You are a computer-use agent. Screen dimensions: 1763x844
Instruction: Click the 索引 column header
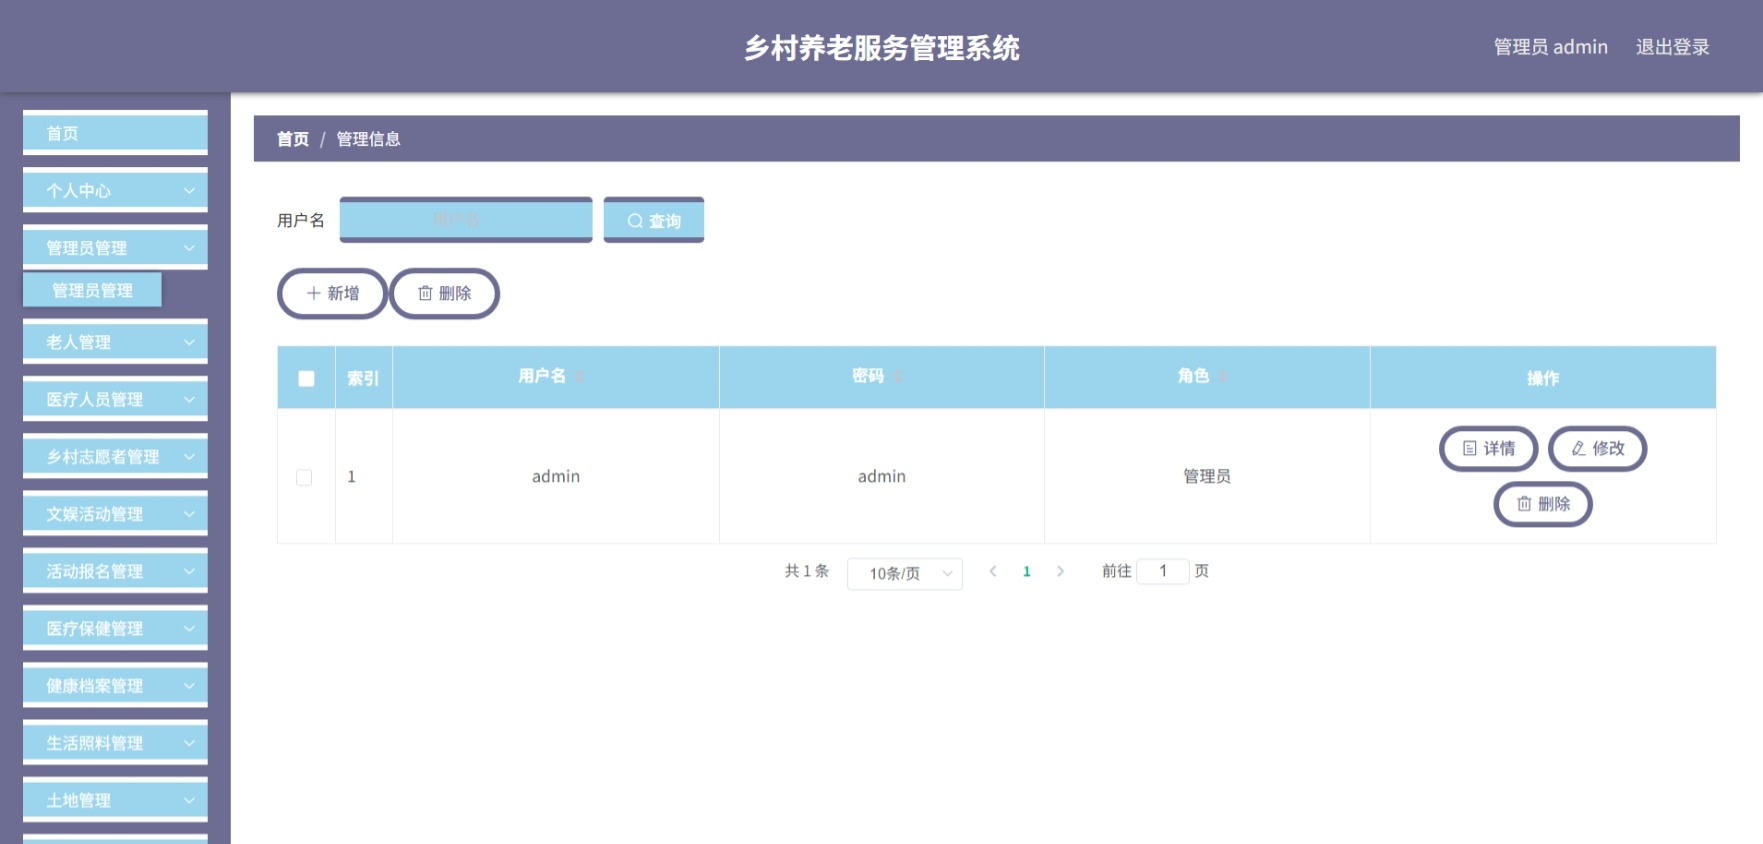363,378
